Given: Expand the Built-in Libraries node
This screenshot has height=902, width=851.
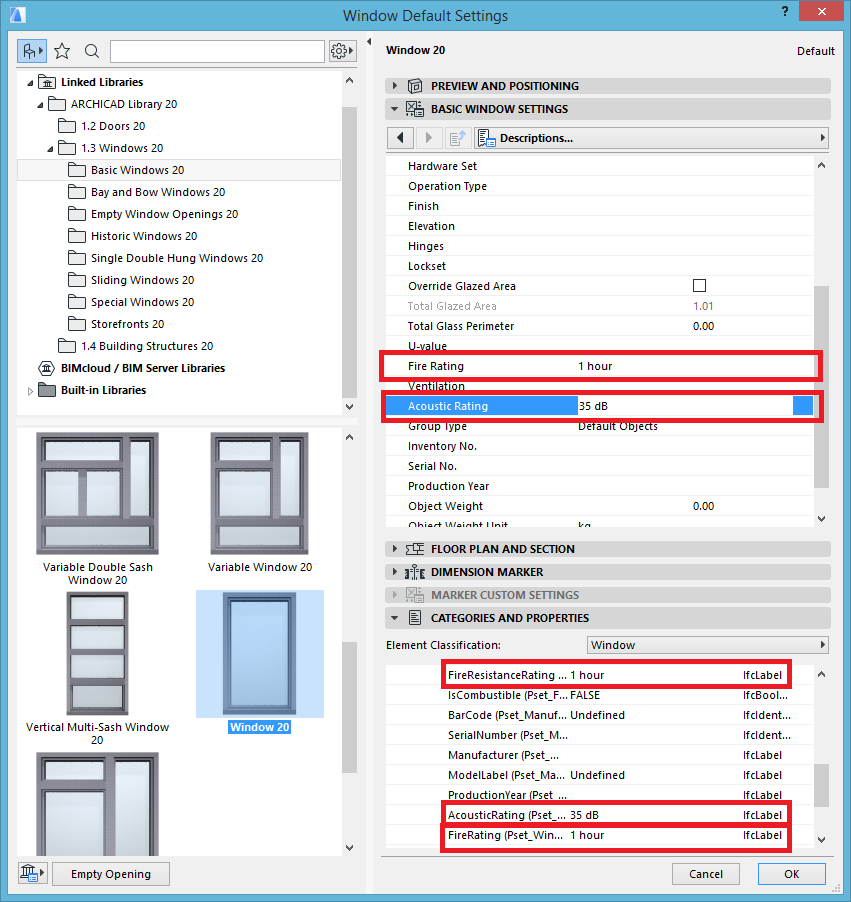Looking at the screenshot, I should click(x=30, y=391).
